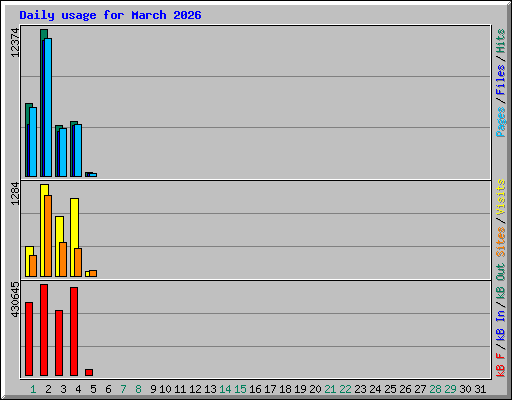Click day 2 on the x-axis

48,389
